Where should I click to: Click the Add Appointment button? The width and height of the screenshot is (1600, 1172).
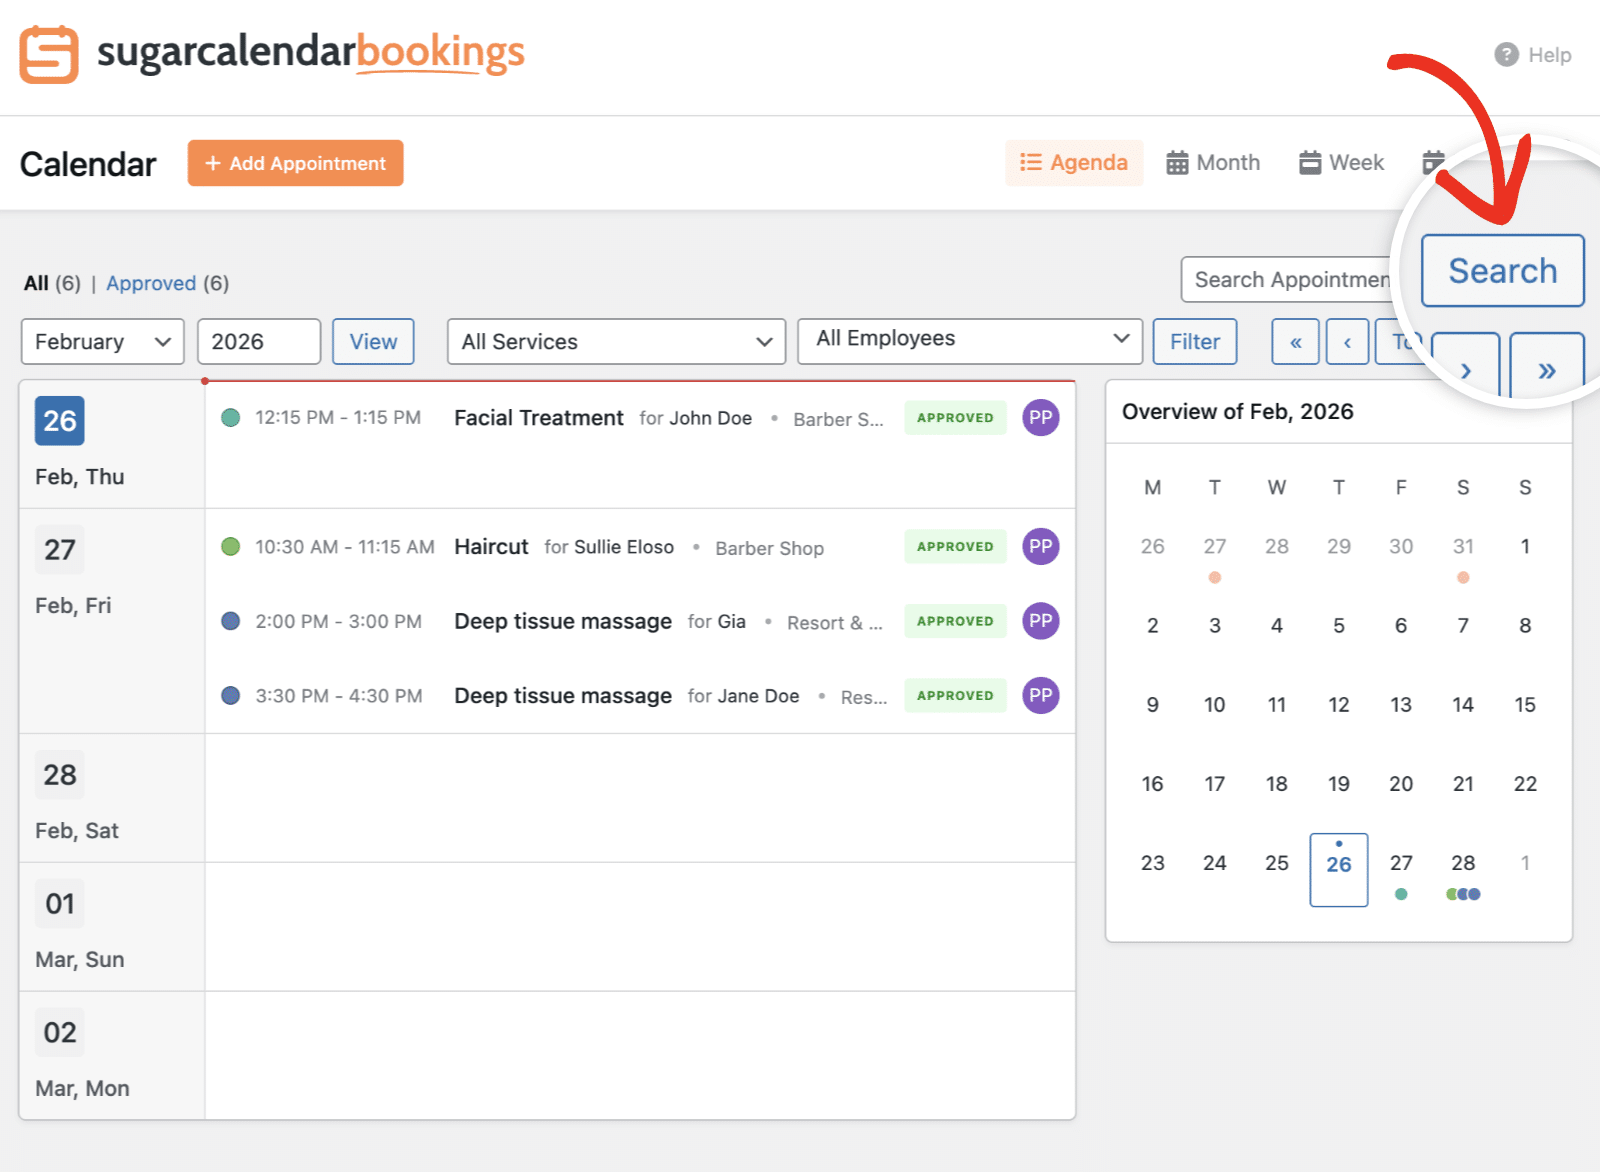tap(295, 163)
